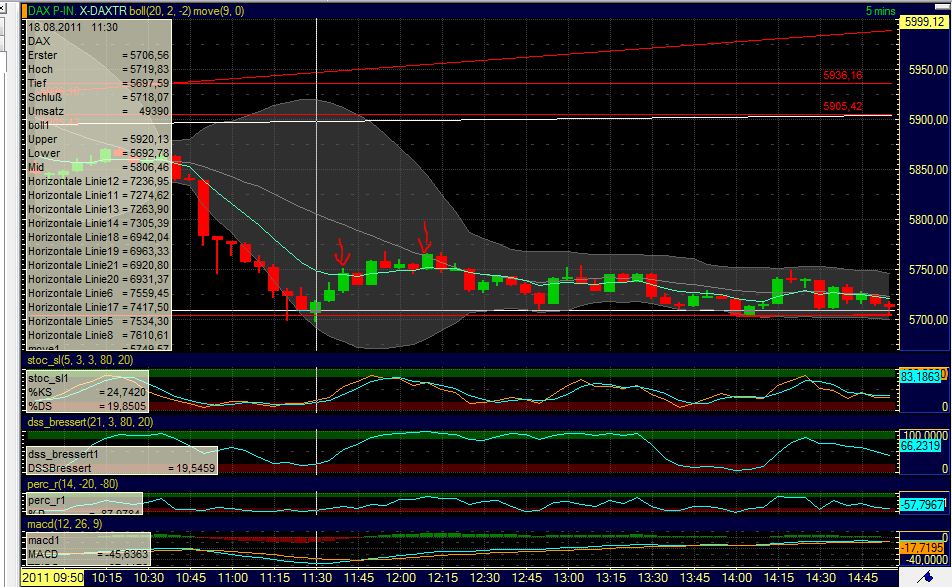Viewport: 952px width, 587px height.
Task: Click the 12:15 time axis label
Action: (443, 577)
